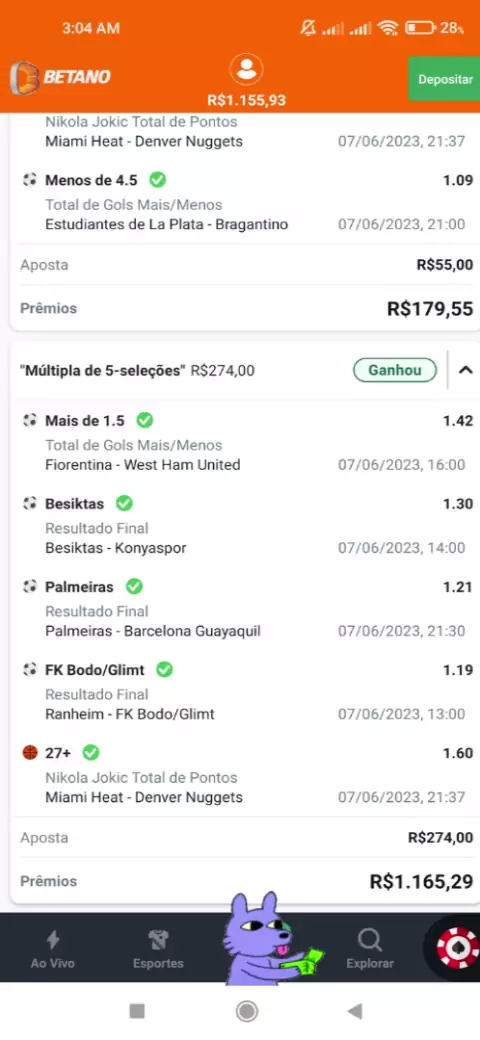Collapse the Múltipla de 5-seleções bet
The height and width of the screenshot is (1040, 480).
pyautogui.click(x=465, y=370)
